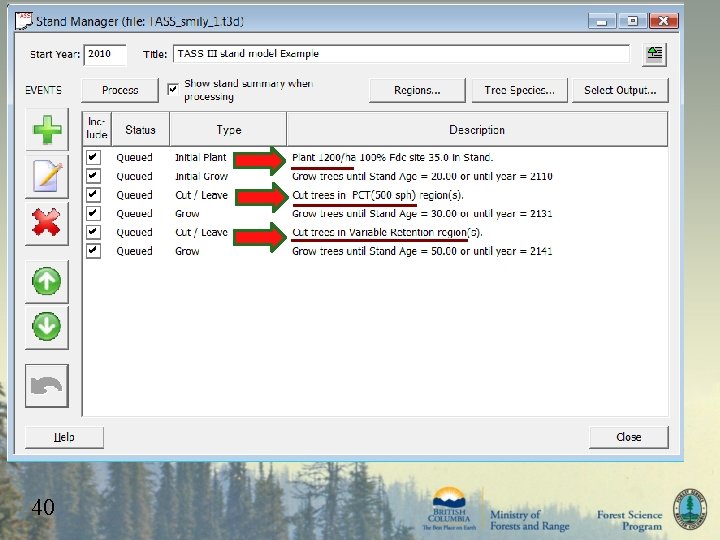This screenshot has height=540, width=720.
Task: Uncheck Include box for Initial Grow row
Action: pyautogui.click(x=93, y=176)
